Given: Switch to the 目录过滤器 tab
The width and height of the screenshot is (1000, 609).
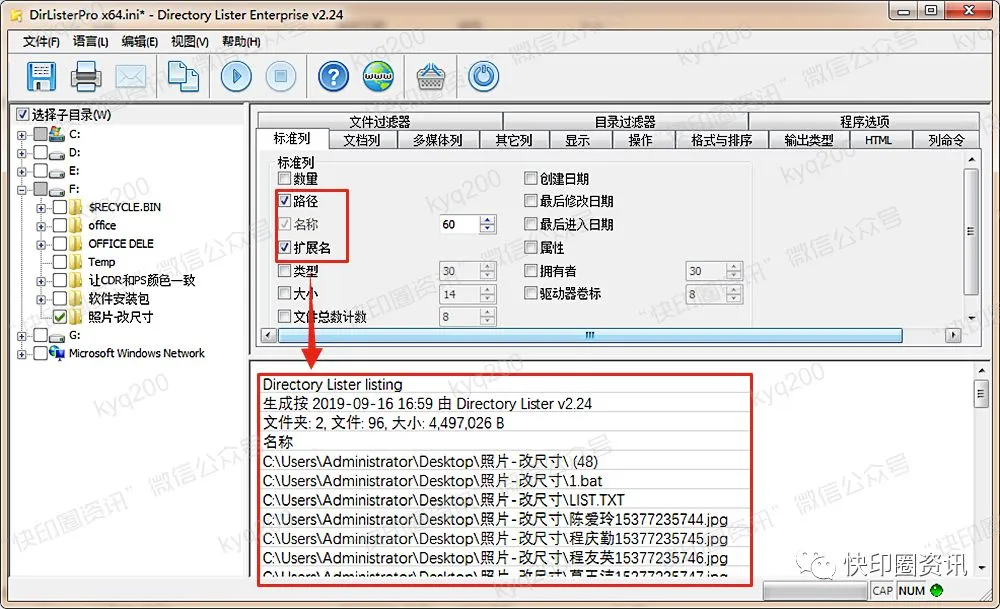Looking at the screenshot, I should point(625,121).
